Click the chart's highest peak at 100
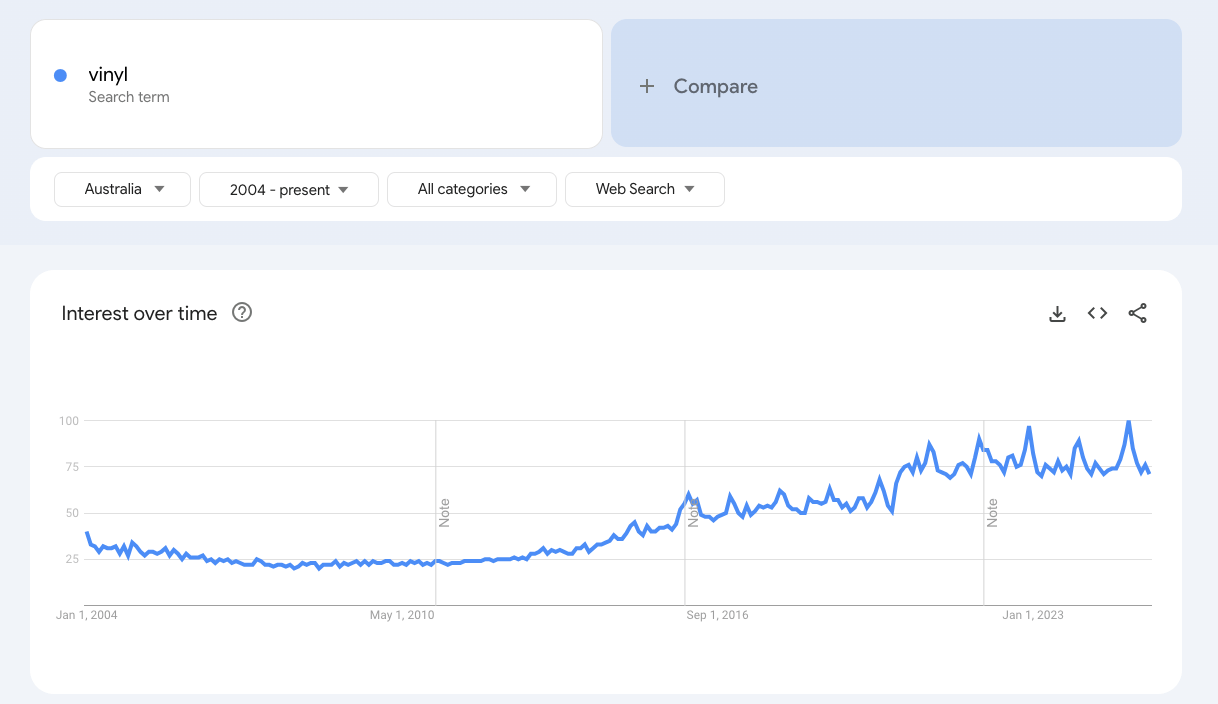This screenshot has width=1218, height=704. [x=1129, y=422]
